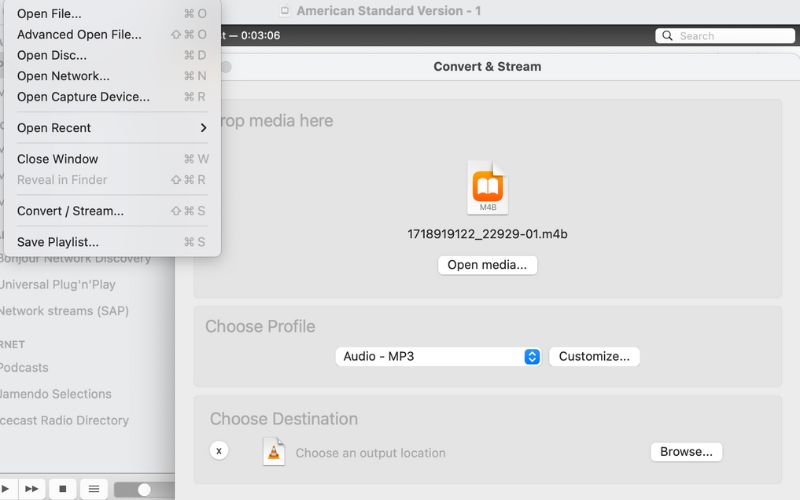Click the VLC cone output file icon
This screenshot has width=800, height=500.
(x=273, y=452)
